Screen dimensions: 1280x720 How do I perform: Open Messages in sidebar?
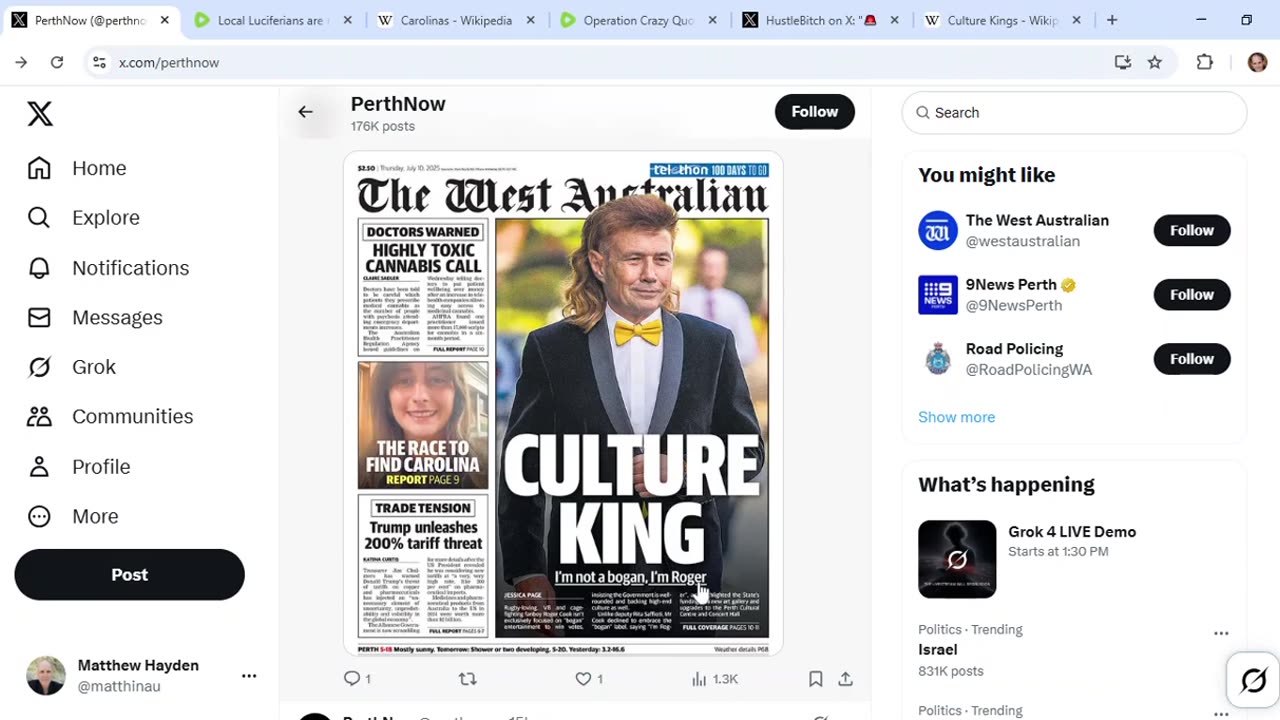95,317
